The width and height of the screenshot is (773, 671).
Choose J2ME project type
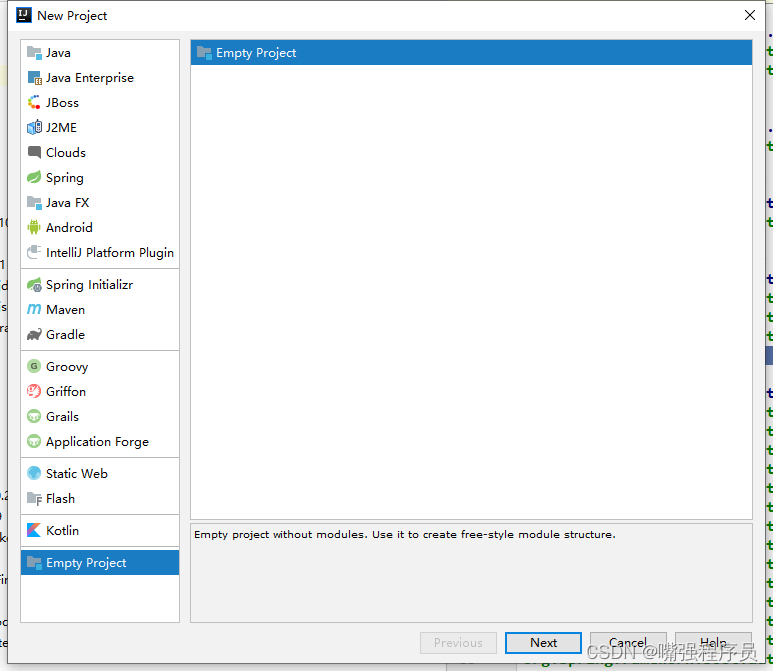click(100, 128)
